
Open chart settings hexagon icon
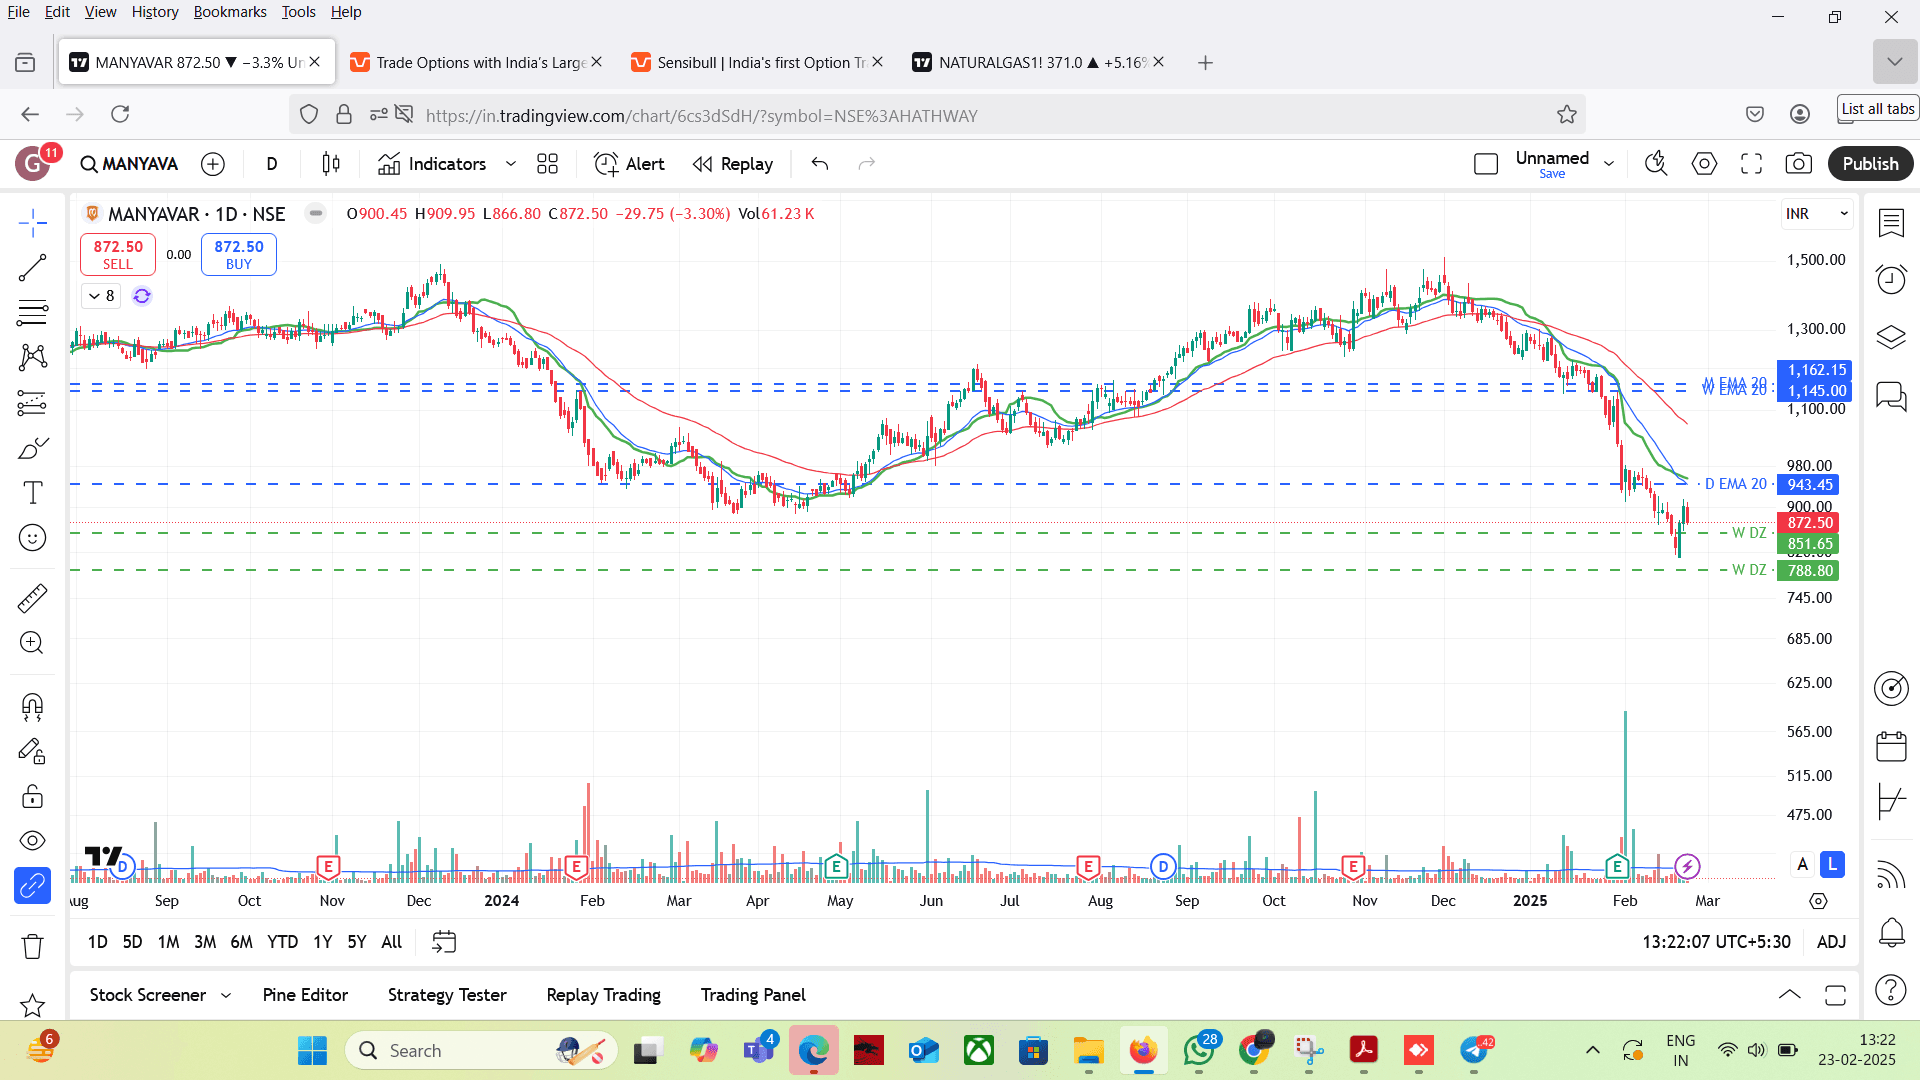(x=1704, y=164)
